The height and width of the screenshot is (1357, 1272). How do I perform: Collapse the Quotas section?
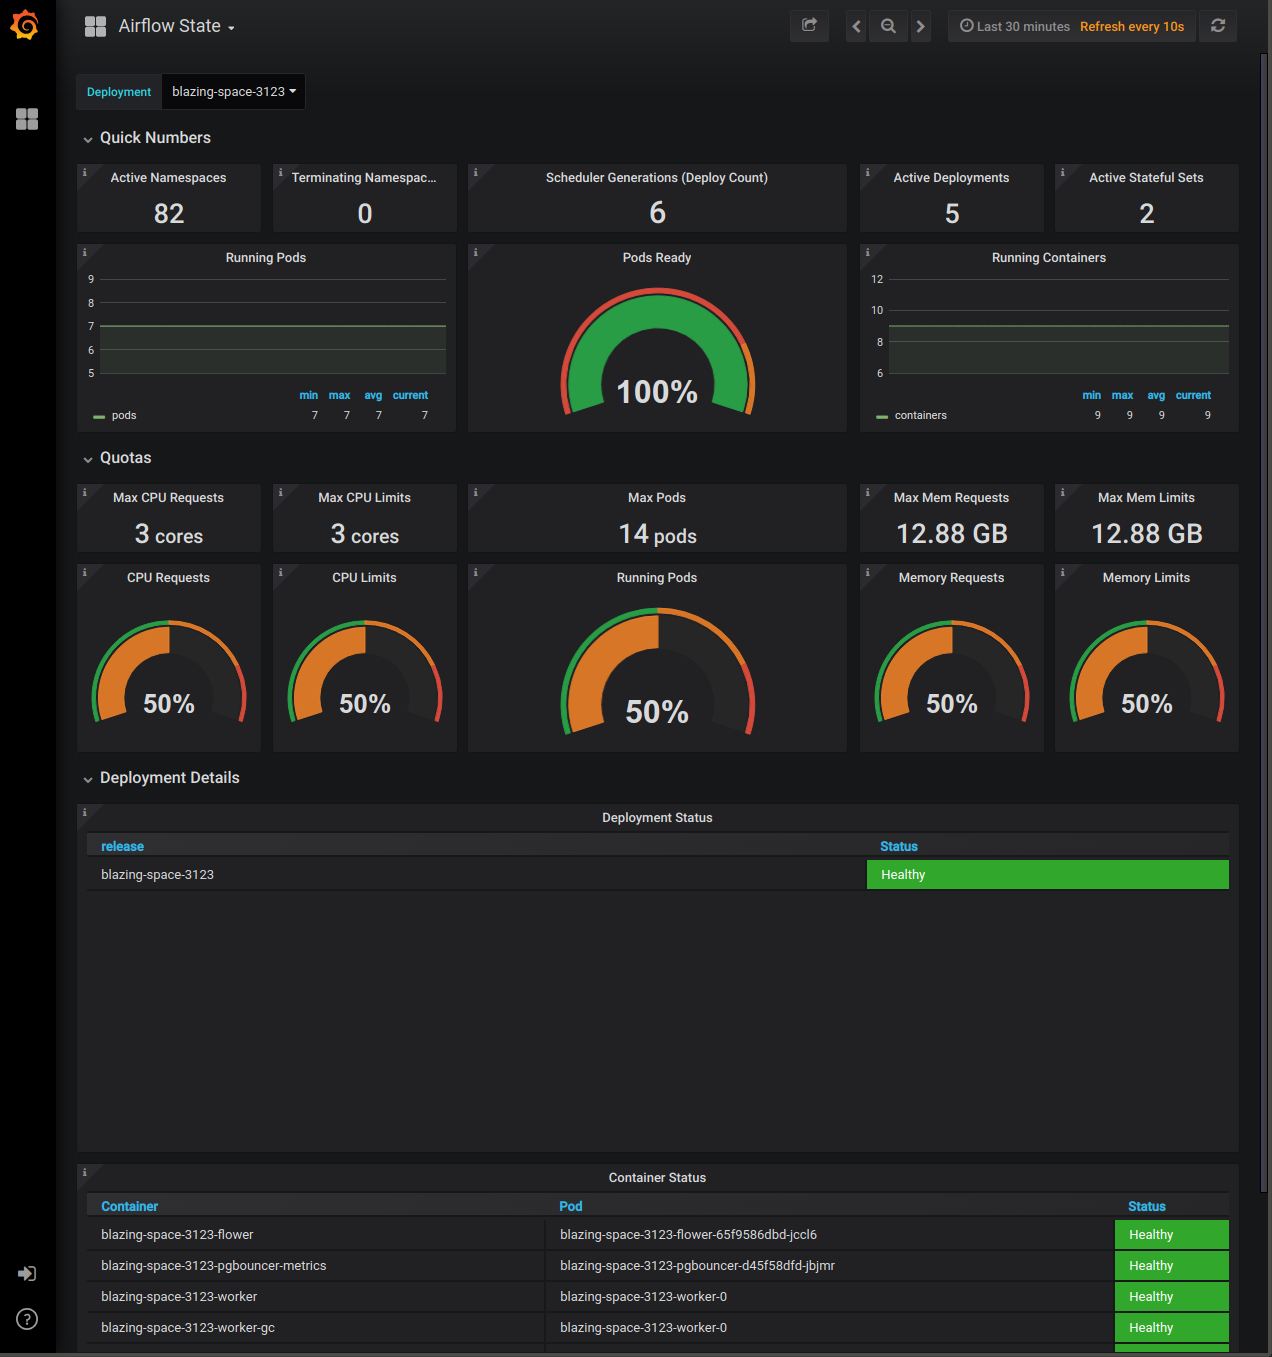[125, 458]
